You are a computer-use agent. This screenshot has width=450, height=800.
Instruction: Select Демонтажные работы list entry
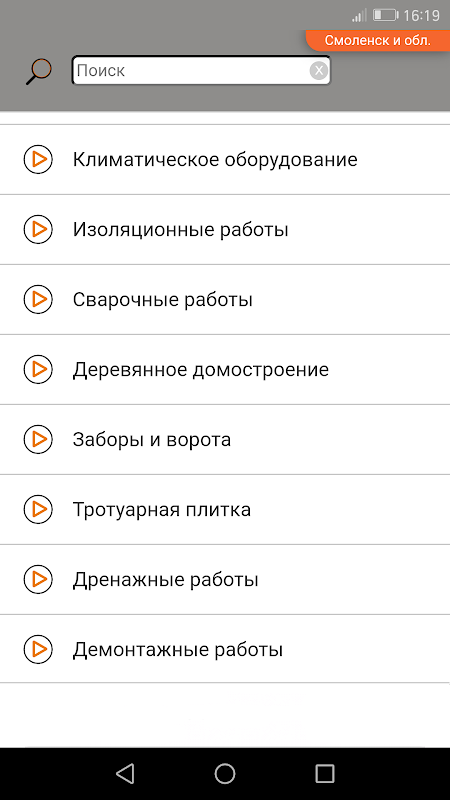pos(225,649)
